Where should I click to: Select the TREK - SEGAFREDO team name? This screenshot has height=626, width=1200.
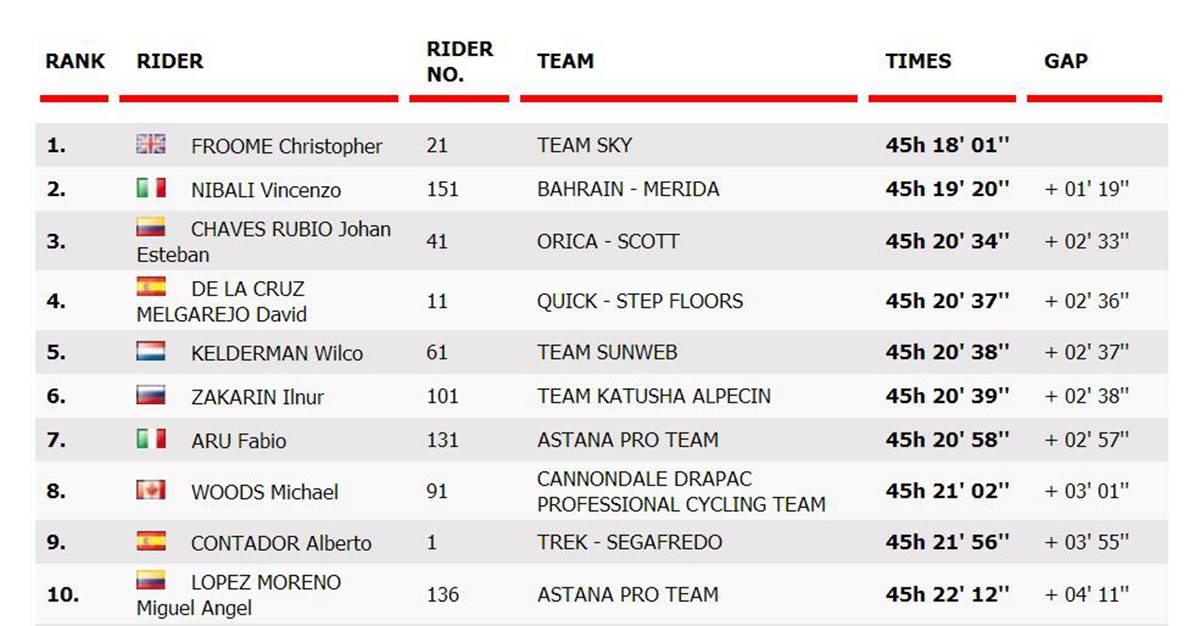[629, 543]
